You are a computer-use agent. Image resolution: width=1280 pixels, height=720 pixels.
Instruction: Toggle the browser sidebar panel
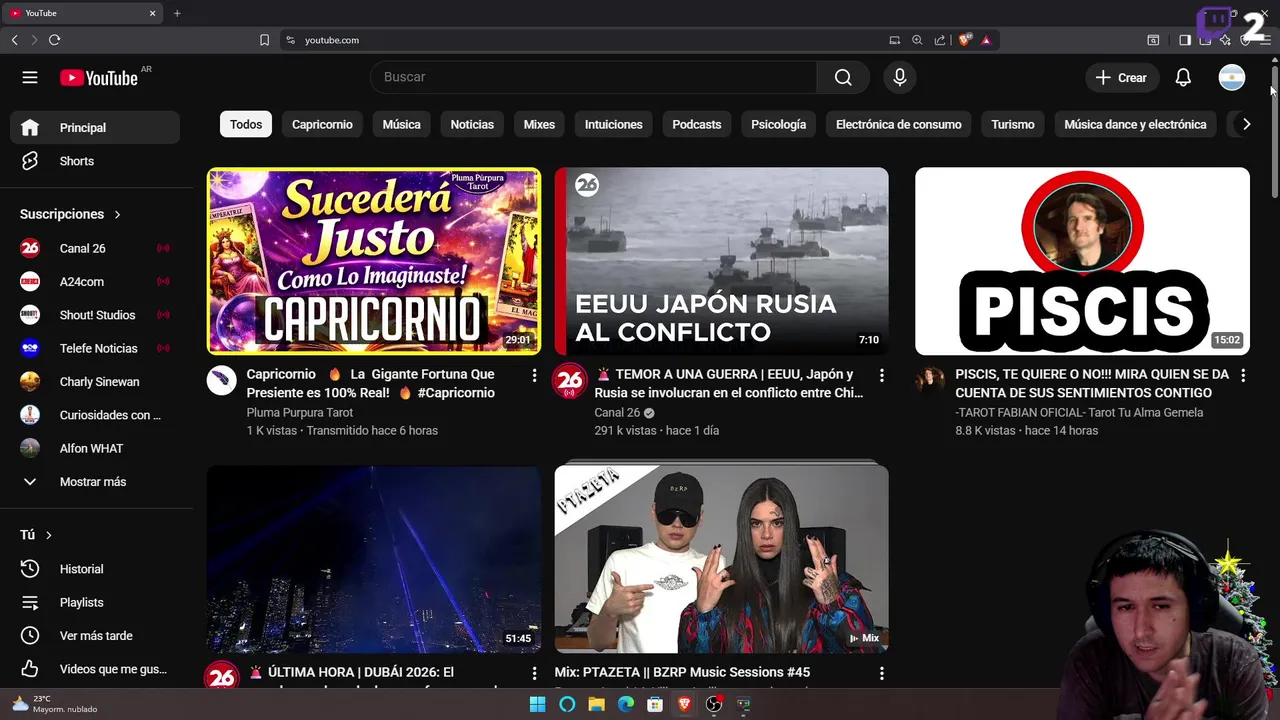[1185, 40]
